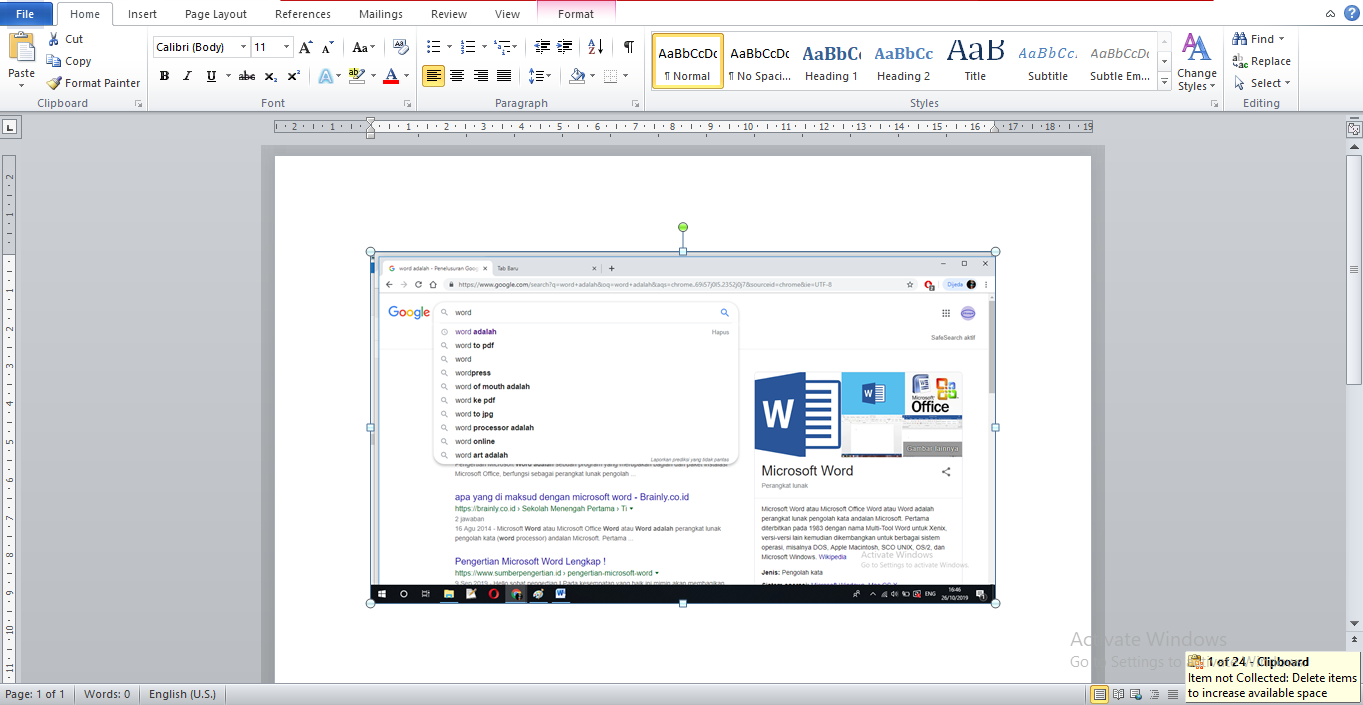Click the clipboard notification icon

[1195, 662]
